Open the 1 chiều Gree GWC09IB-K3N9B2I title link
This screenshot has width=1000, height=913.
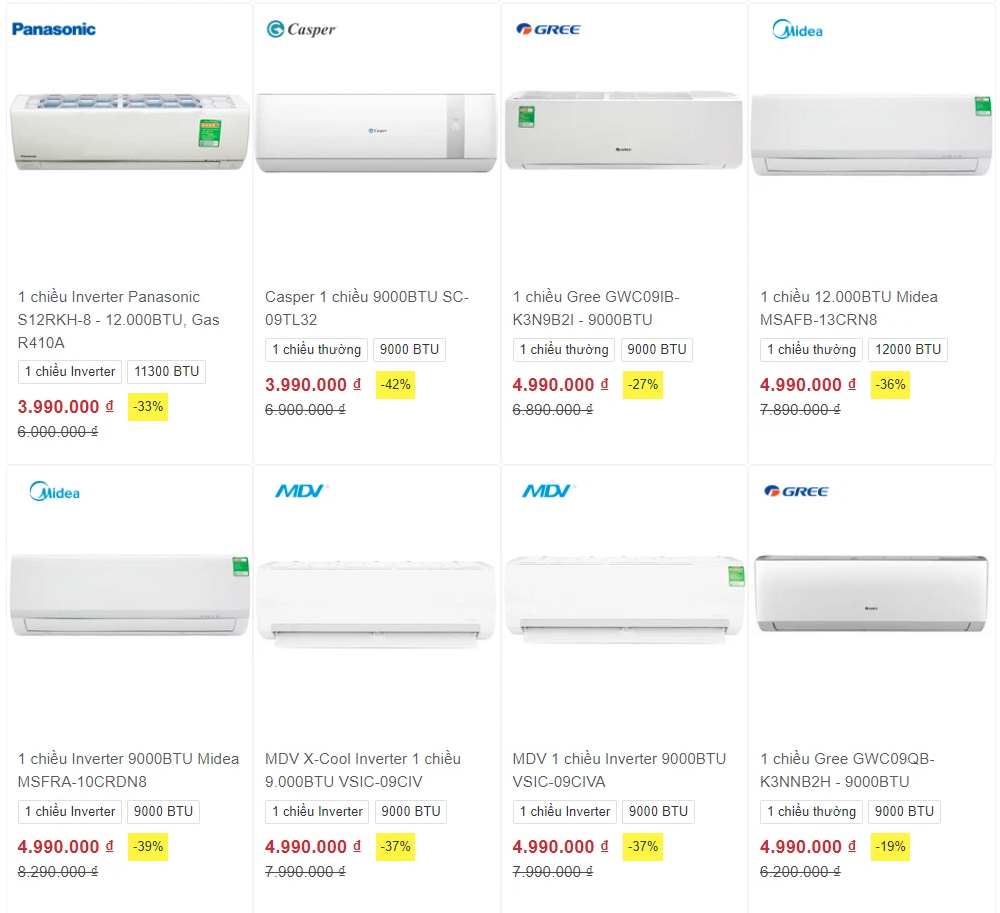click(x=596, y=308)
